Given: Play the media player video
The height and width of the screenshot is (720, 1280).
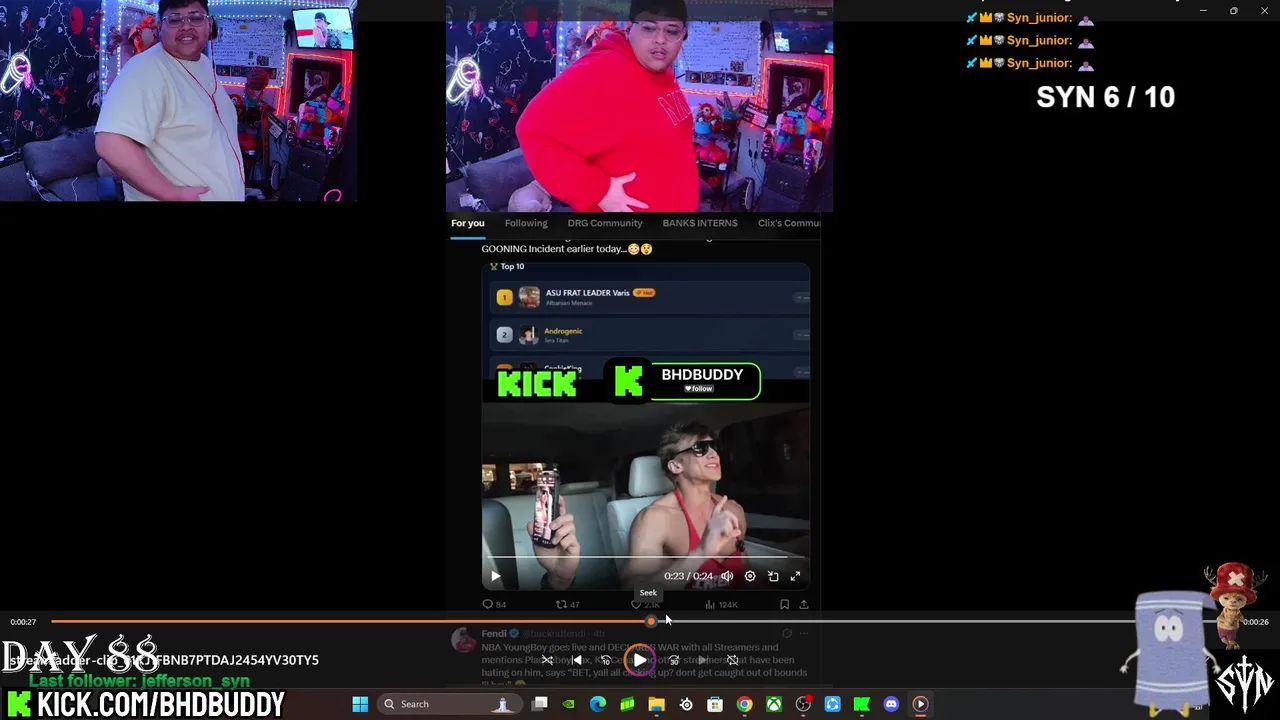Looking at the screenshot, I should pyautogui.click(x=640, y=660).
